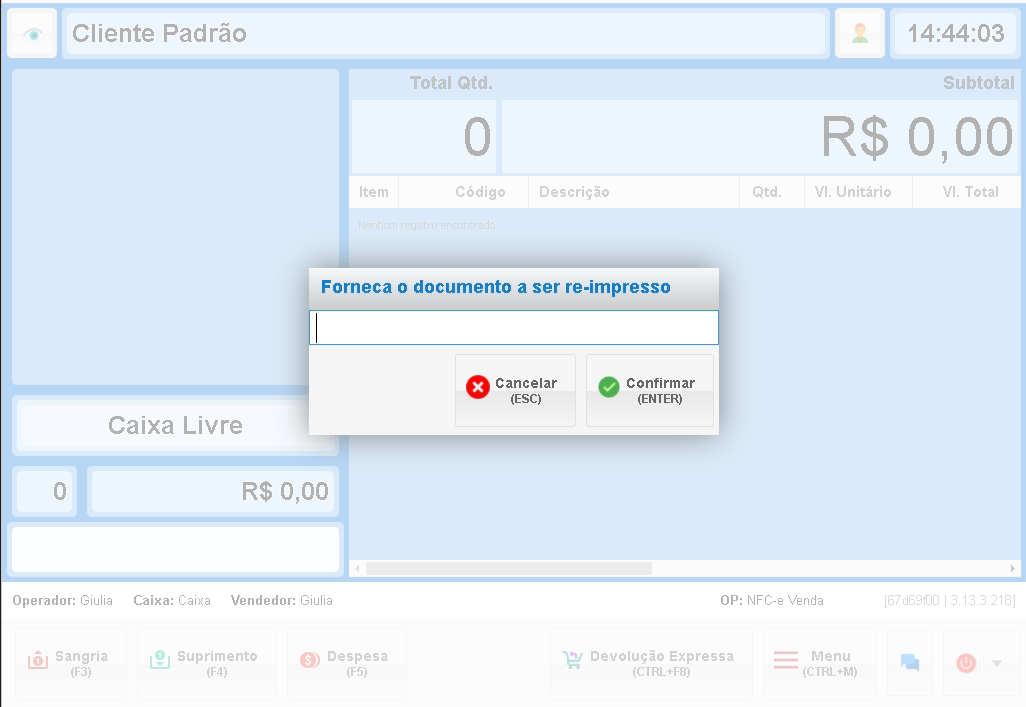Click the red power icon
Viewport: 1026px width, 707px height.
(x=966, y=663)
